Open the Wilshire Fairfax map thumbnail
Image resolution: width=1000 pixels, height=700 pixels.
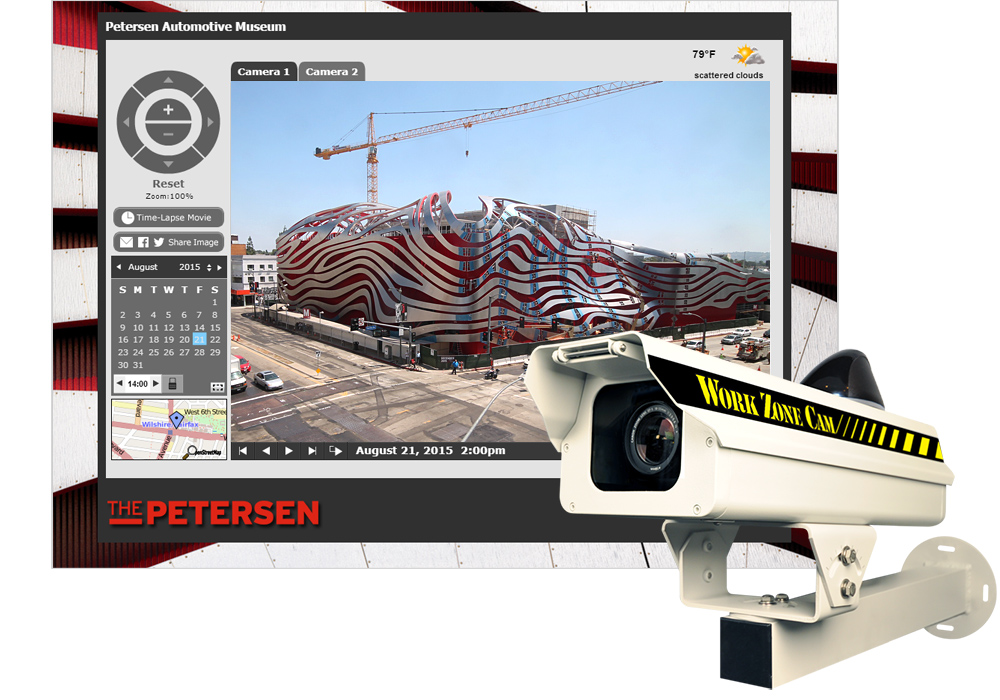pos(168,430)
